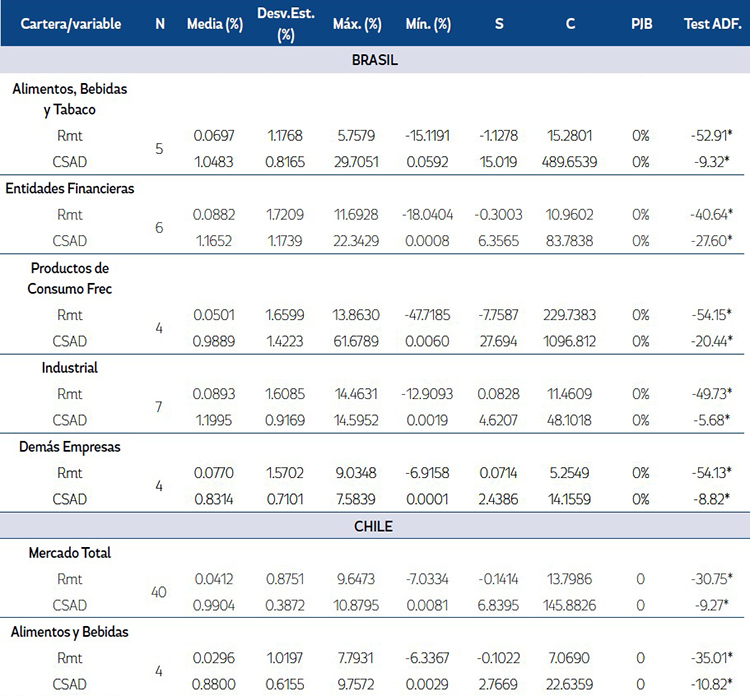Click the CHILE section heading
The height and width of the screenshot is (696, 750).
point(375,526)
